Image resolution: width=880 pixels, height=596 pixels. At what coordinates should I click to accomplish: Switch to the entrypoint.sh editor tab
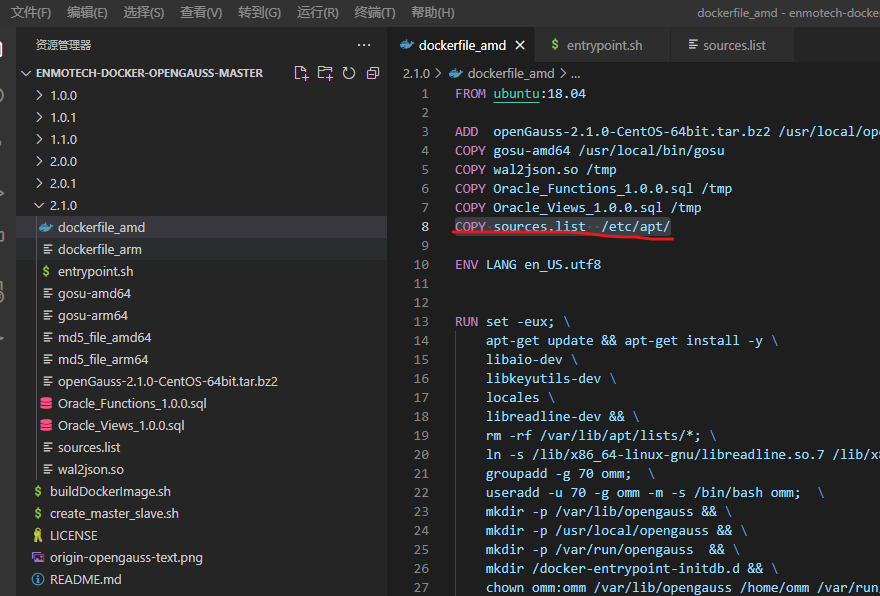coord(603,45)
